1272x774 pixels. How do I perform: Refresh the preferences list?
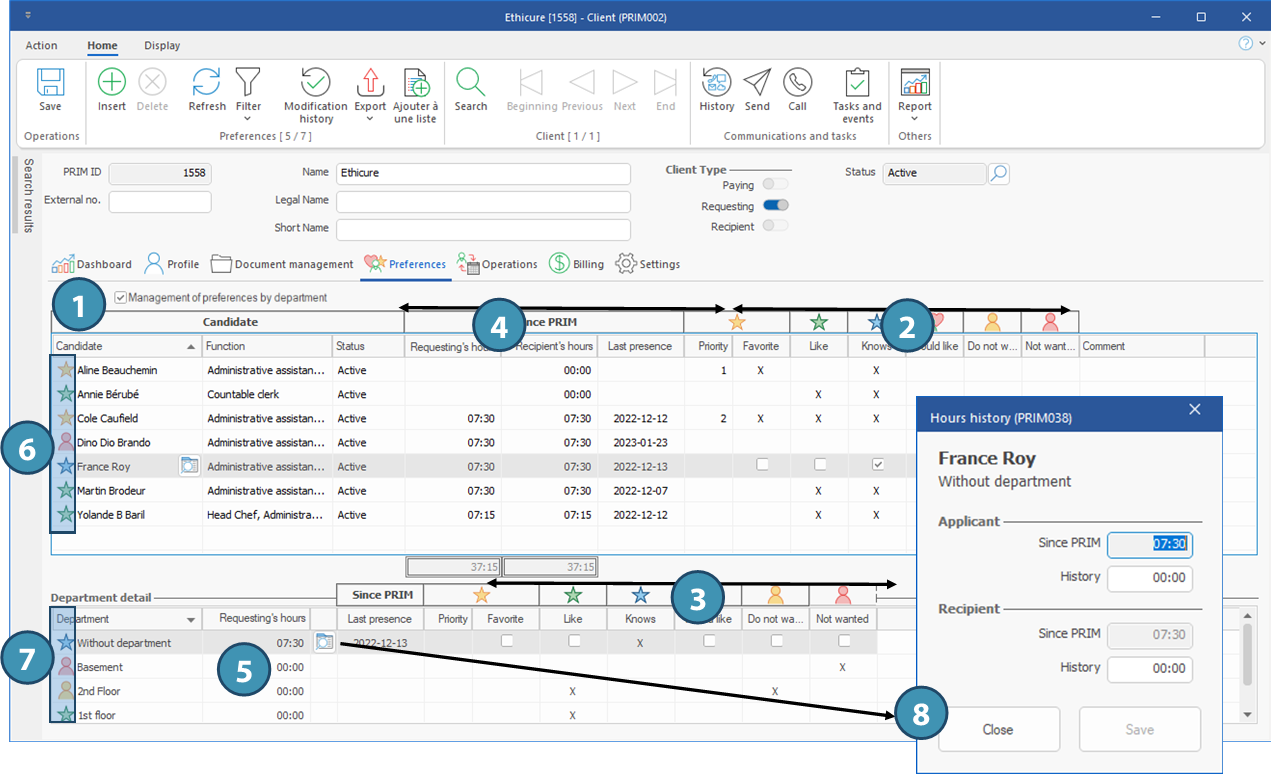point(207,82)
